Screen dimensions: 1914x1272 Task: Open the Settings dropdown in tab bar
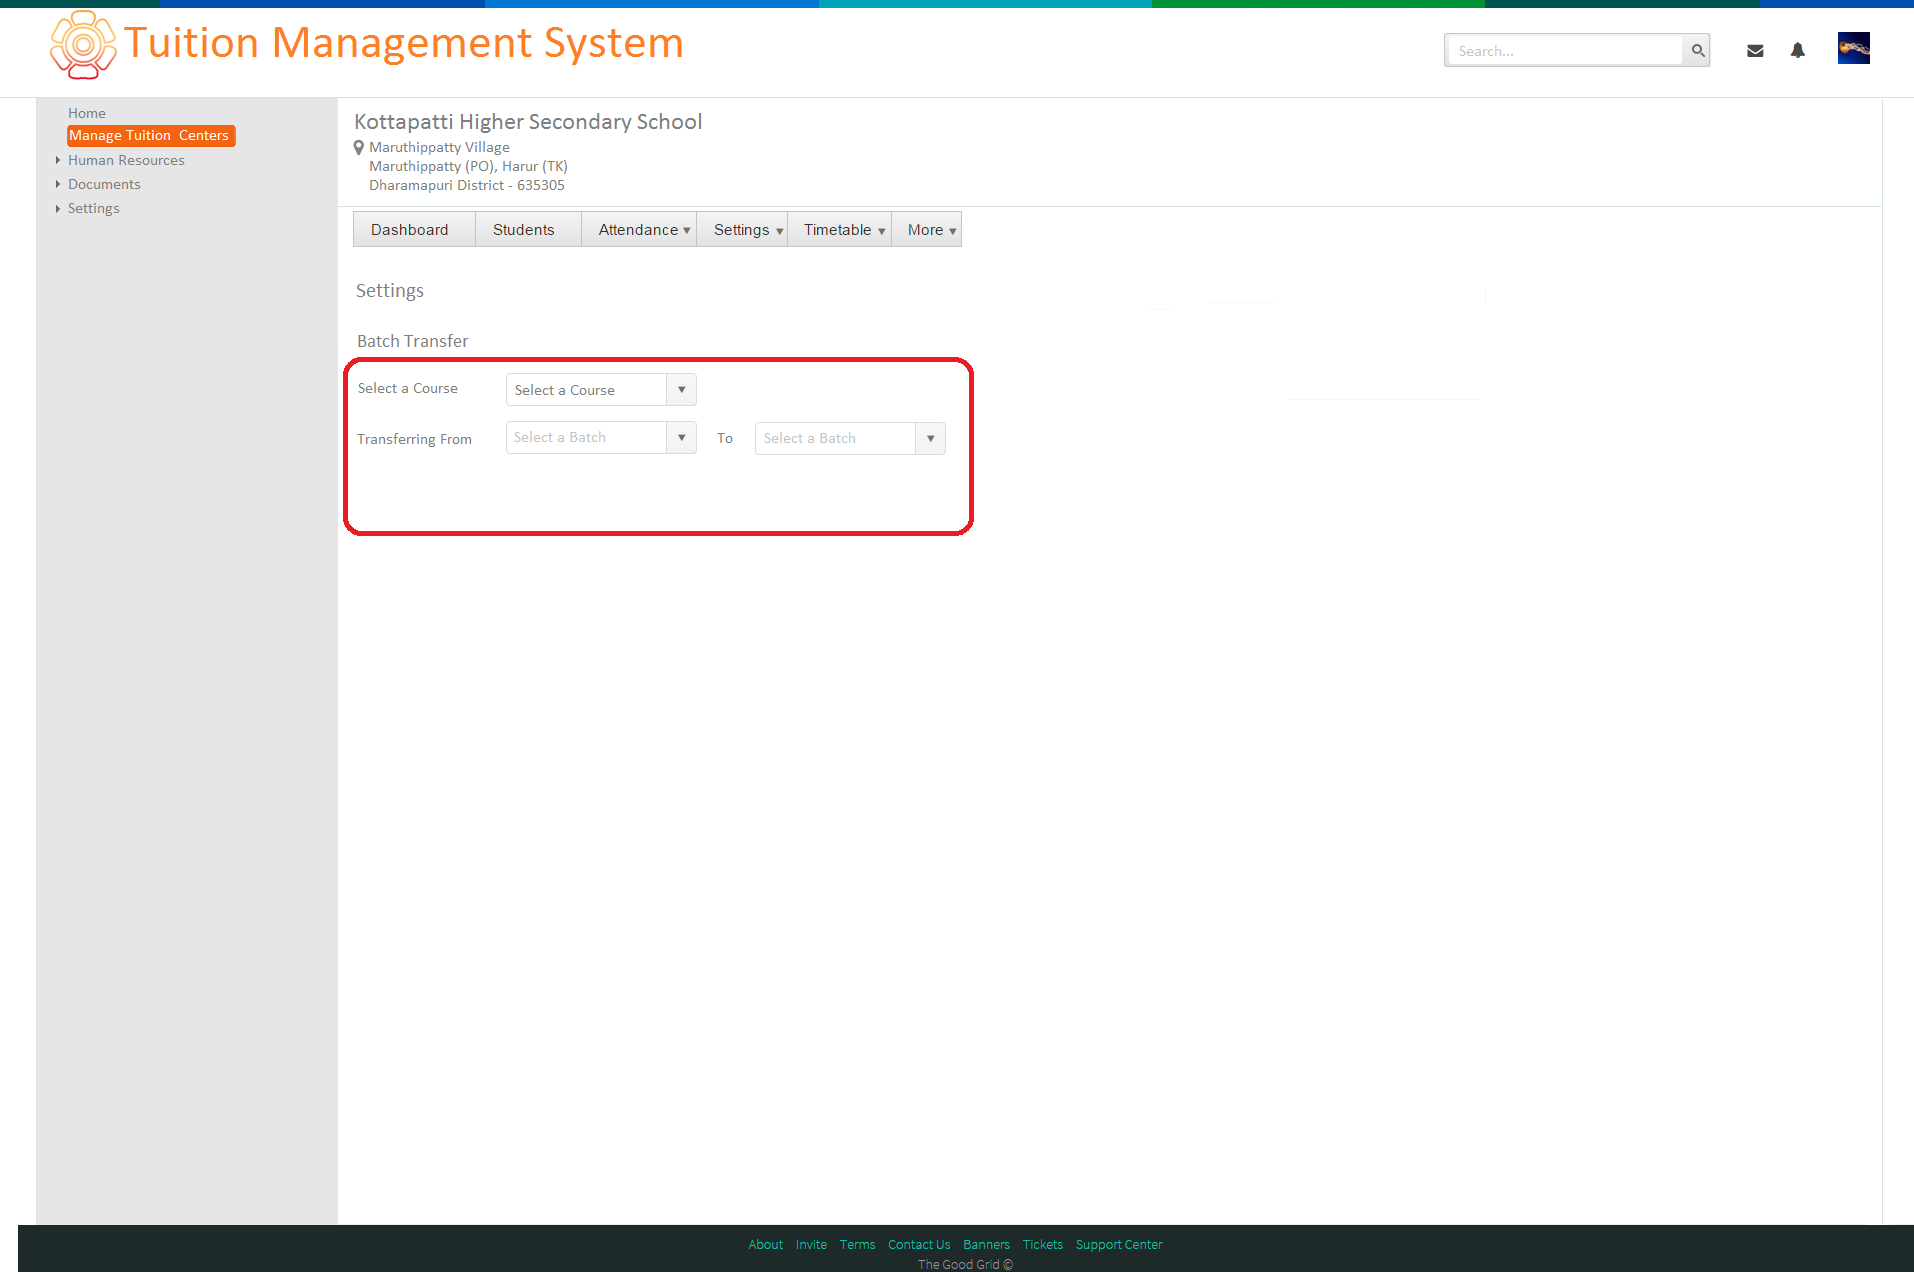(742, 229)
